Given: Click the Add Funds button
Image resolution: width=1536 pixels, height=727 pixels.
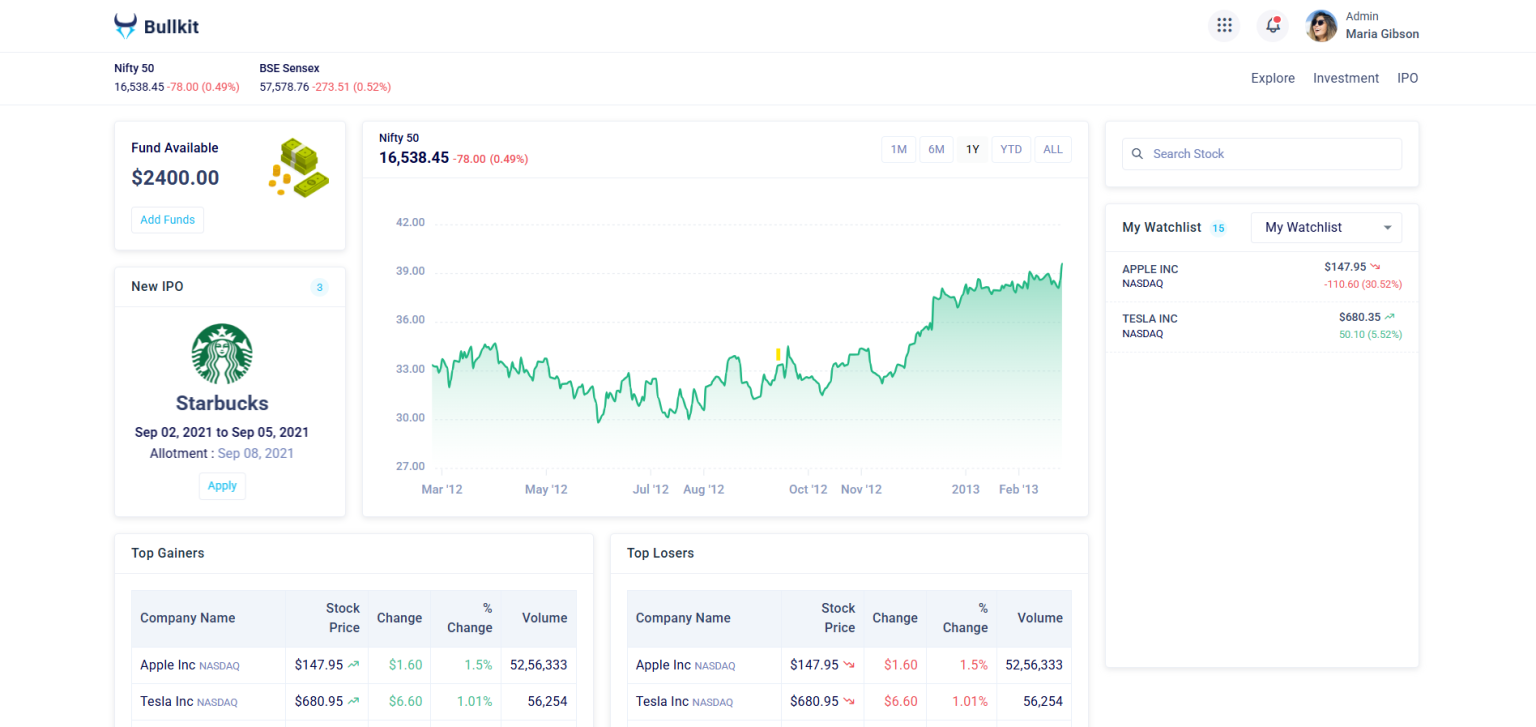Looking at the screenshot, I should (x=167, y=219).
